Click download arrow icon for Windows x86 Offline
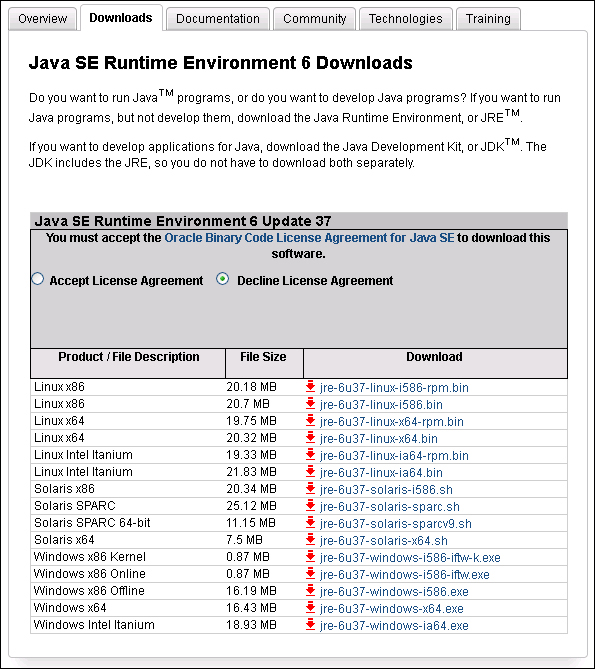This screenshot has width=595, height=669. pos(310,590)
